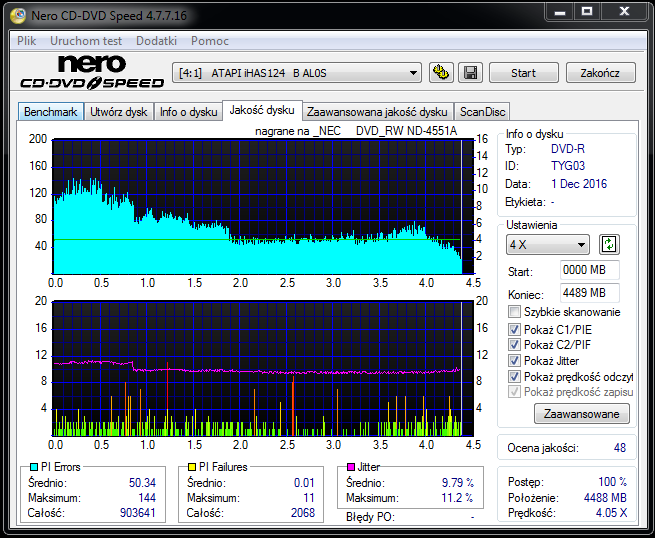This screenshot has width=655, height=538.
Task: Click the maximize window button
Action: (x=587, y=12)
